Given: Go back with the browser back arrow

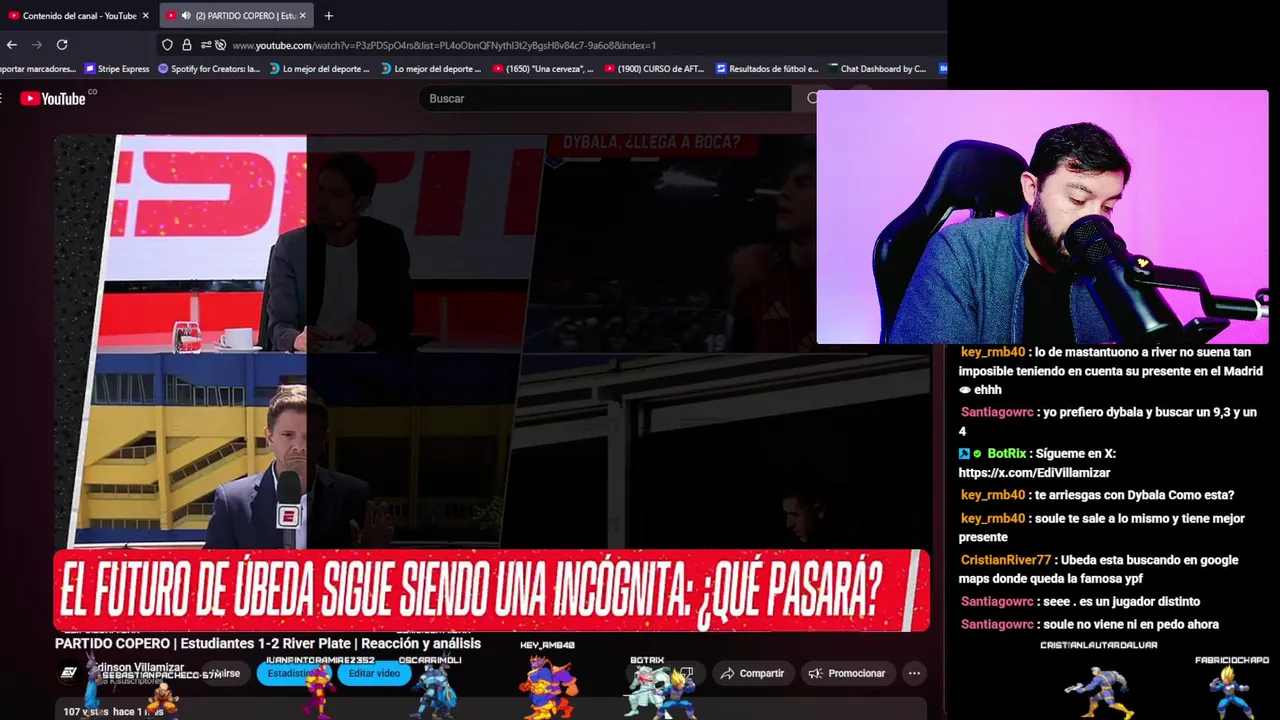Looking at the screenshot, I should [x=11, y=45].
